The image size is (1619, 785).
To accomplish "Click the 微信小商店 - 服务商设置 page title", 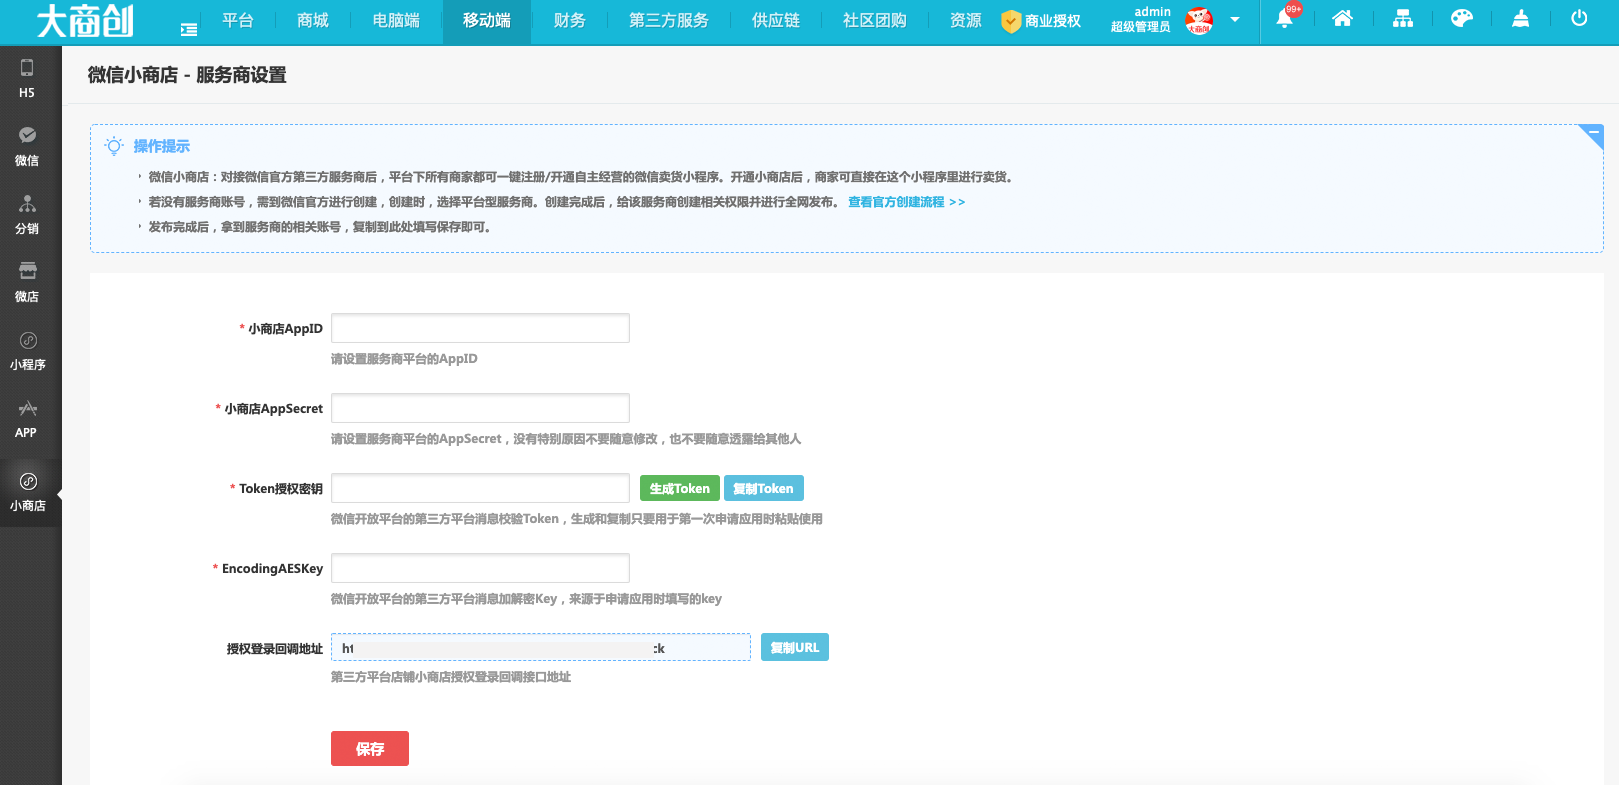I will (187, 75).
